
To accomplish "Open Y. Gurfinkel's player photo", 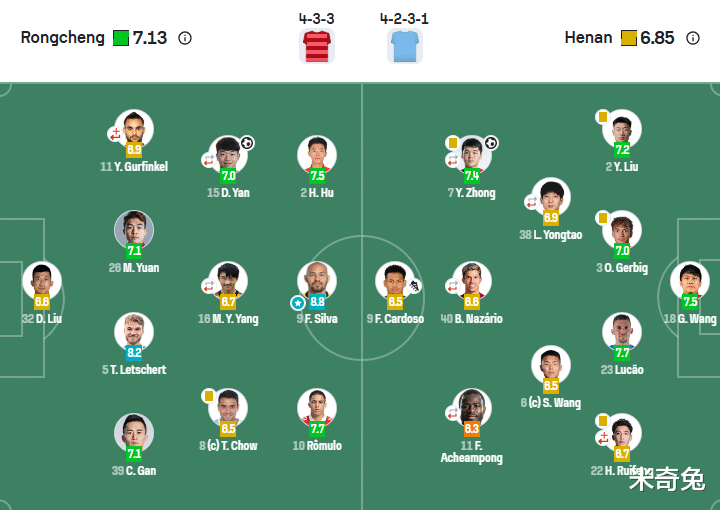I will [x=134, y=128].
